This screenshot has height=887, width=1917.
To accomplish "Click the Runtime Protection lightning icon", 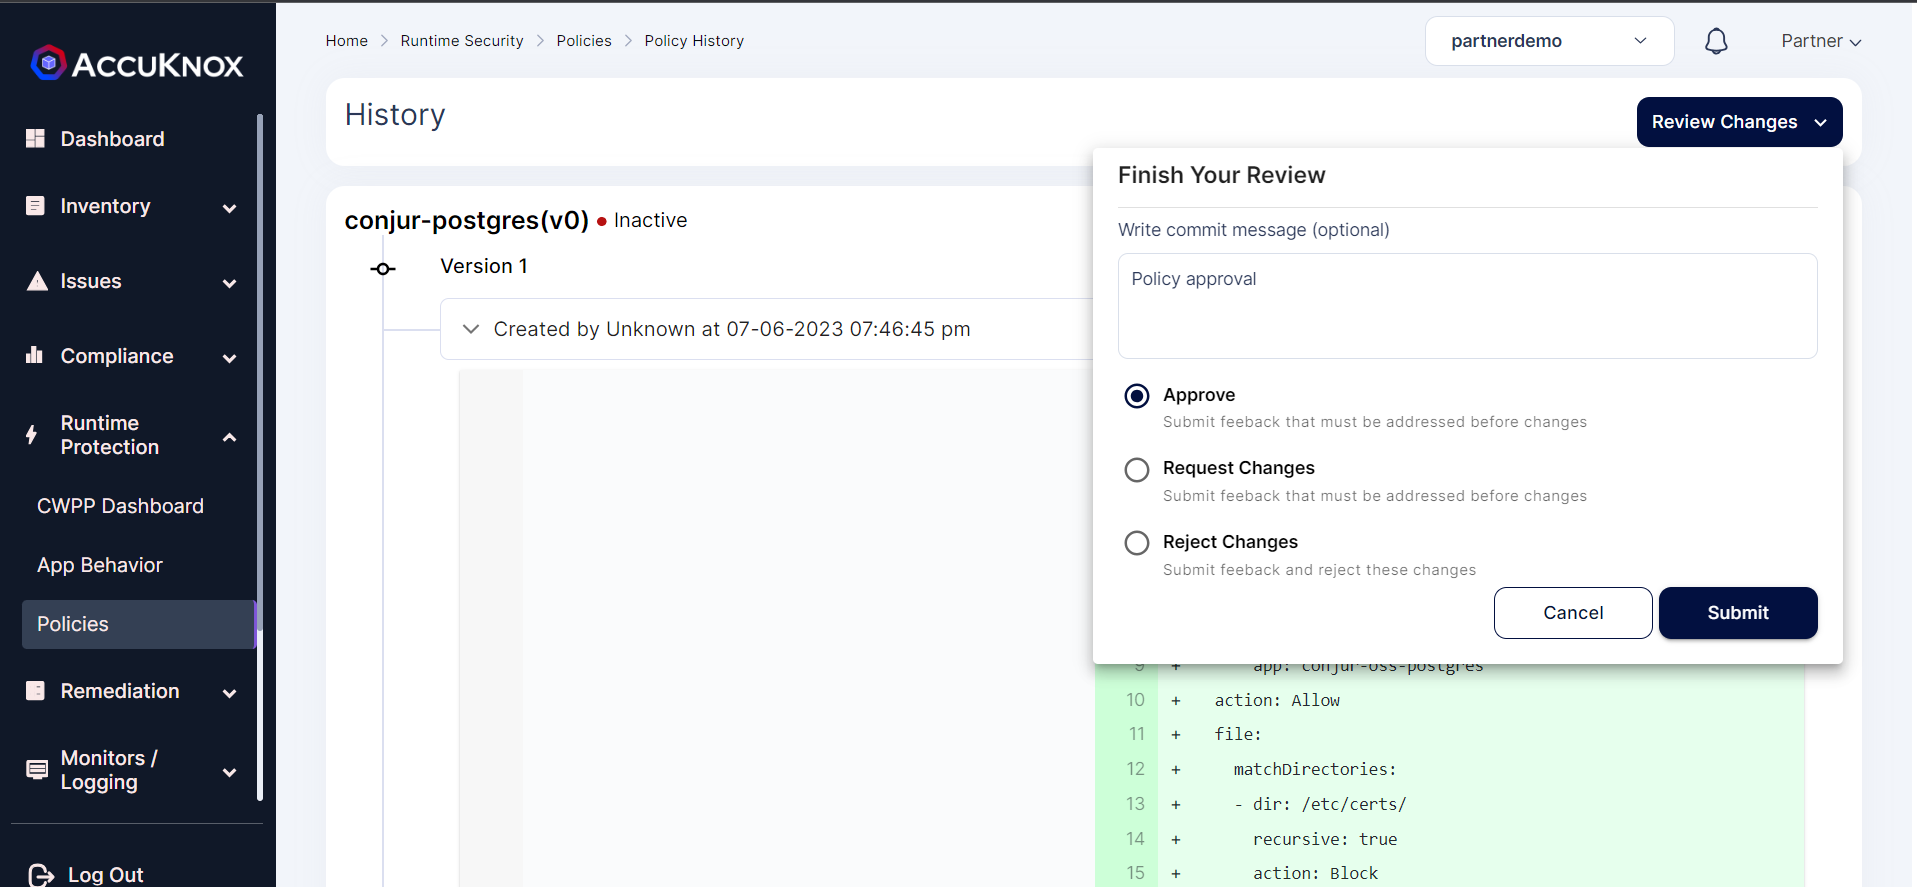I will (x=32, y=435).
